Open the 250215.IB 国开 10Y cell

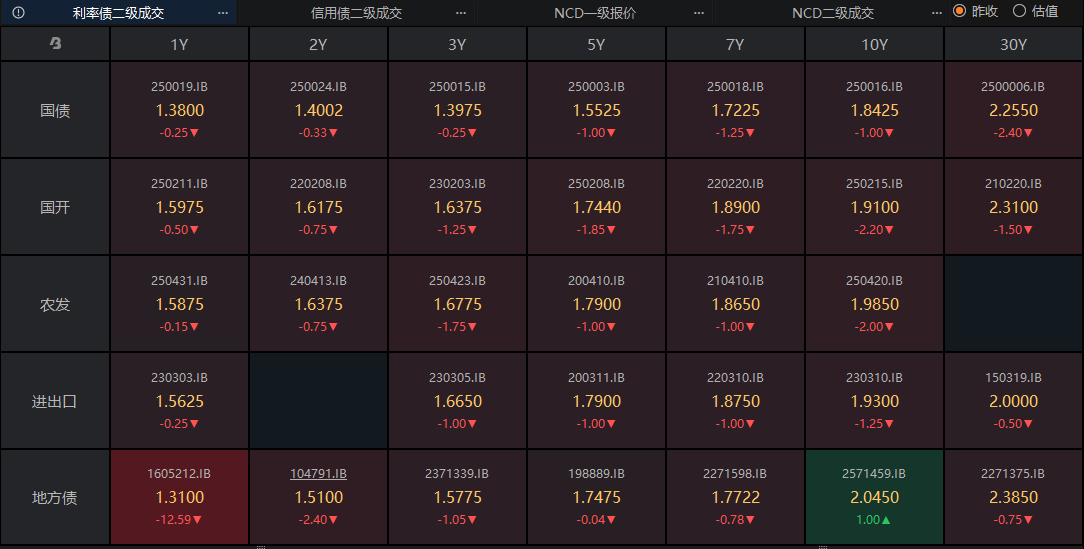pyautogui.click(x=874, y=207)
